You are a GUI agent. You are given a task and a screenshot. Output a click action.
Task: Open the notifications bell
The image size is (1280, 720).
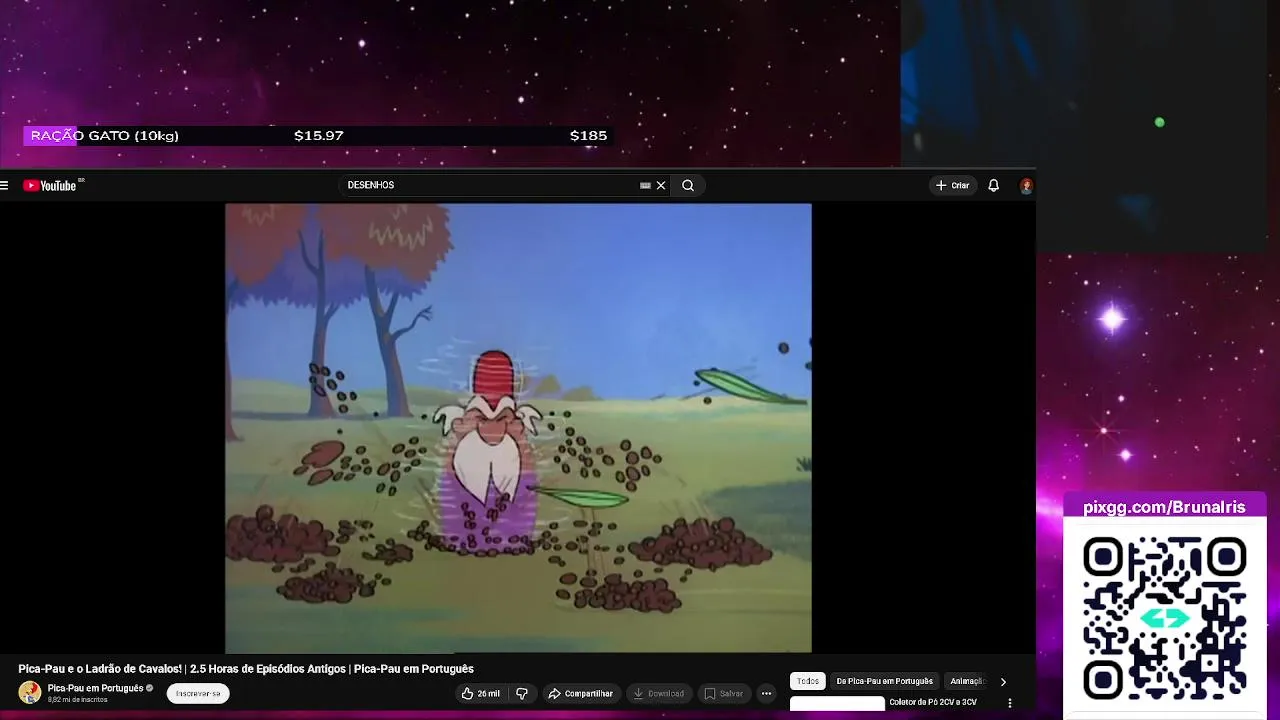[x=993, y=185]
